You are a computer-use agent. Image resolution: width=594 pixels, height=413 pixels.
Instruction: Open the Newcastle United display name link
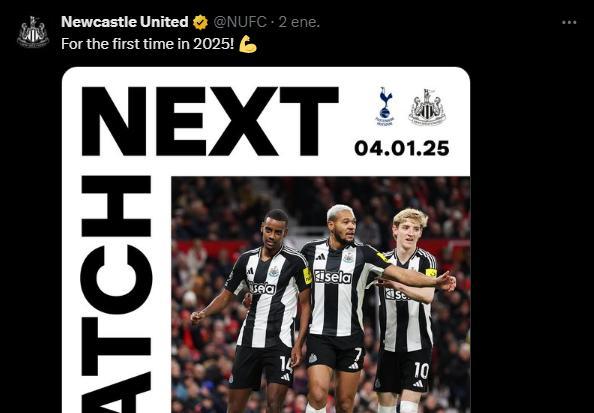point(125,22)
